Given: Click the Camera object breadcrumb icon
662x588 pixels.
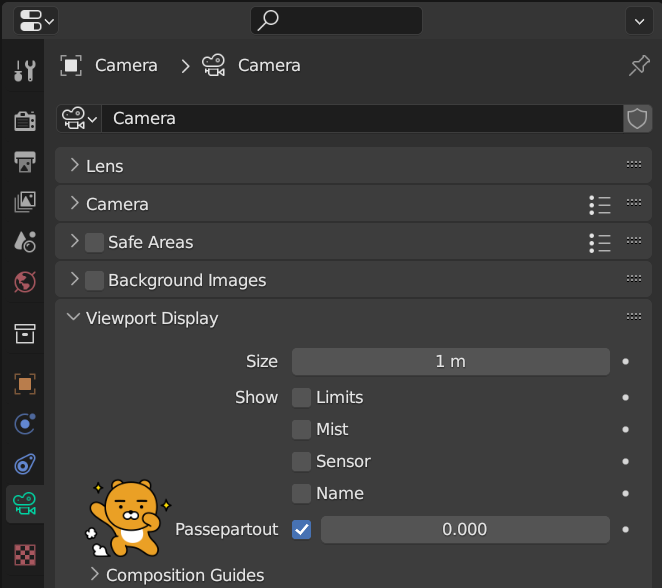Looking at the screenshot, I should (71, 65).
